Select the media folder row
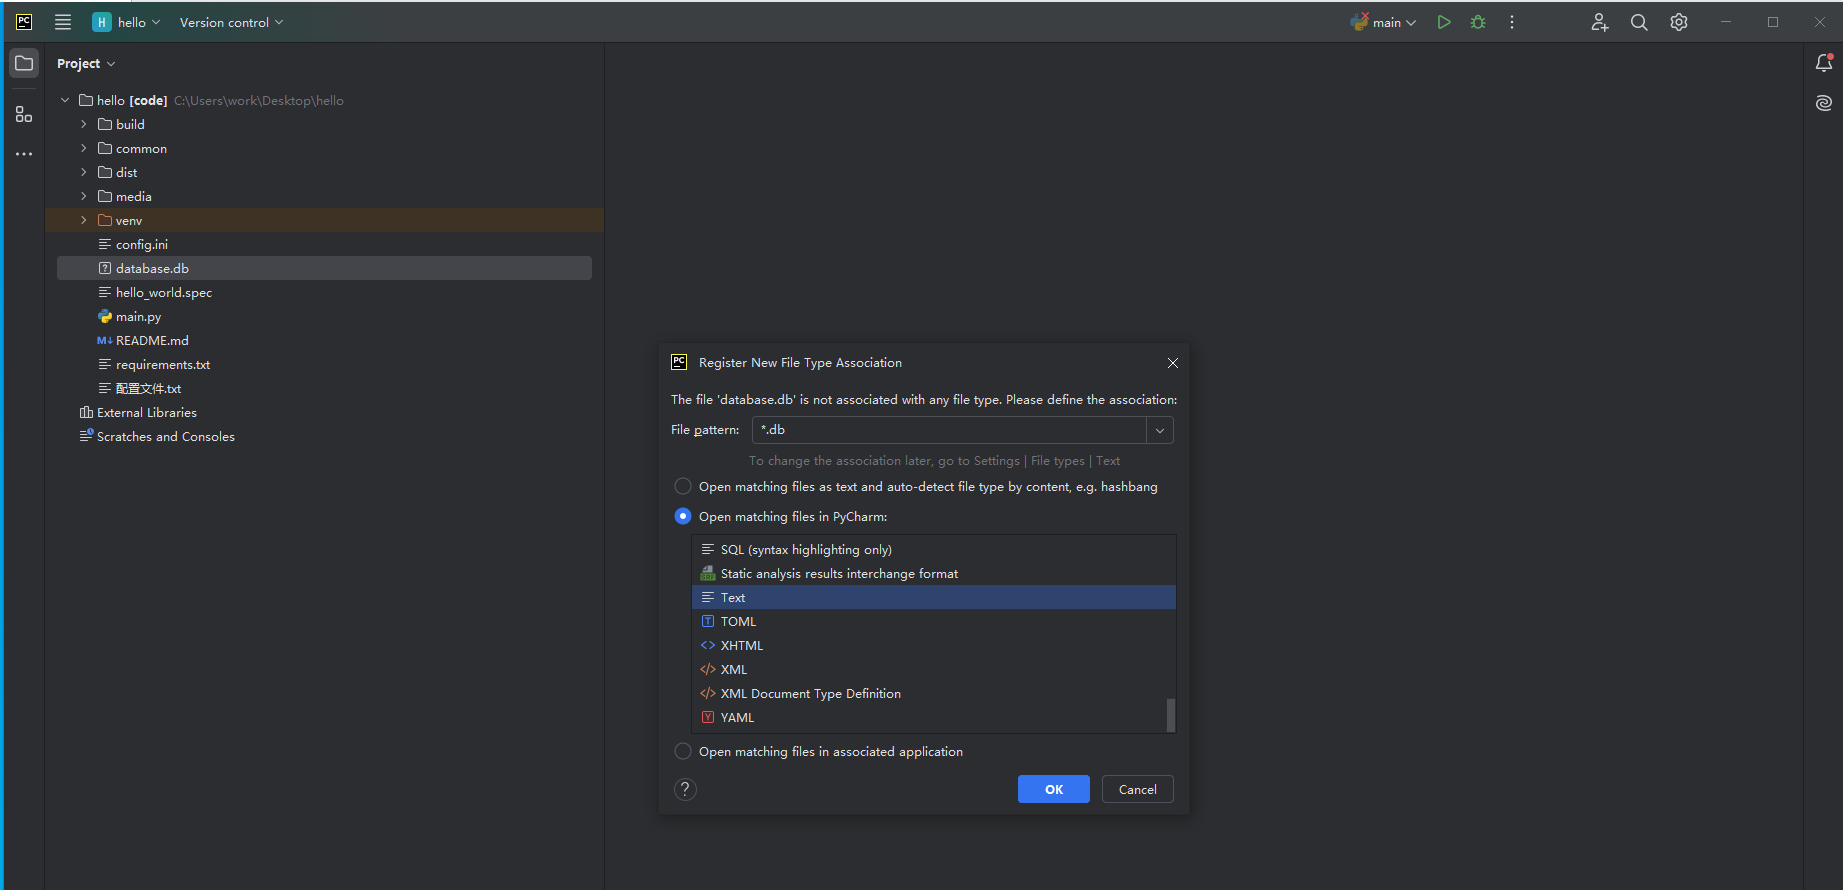The height and width of the screenshot is (890, 1843). click(x=324, y=196)
